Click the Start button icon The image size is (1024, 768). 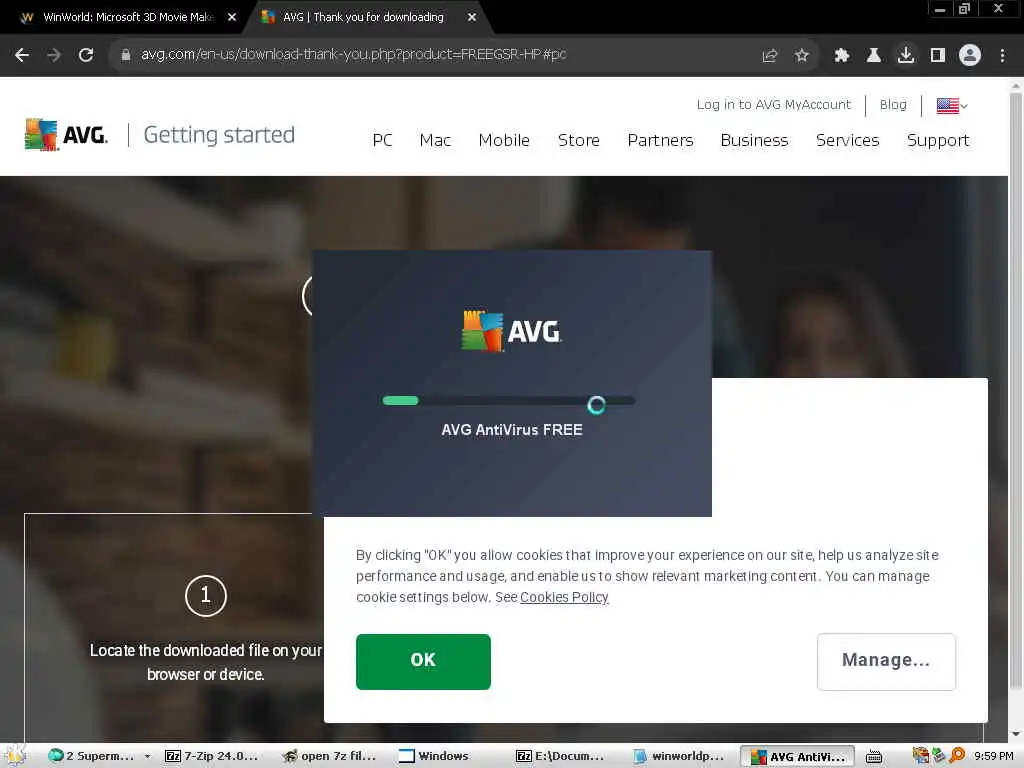pos(16,756)
